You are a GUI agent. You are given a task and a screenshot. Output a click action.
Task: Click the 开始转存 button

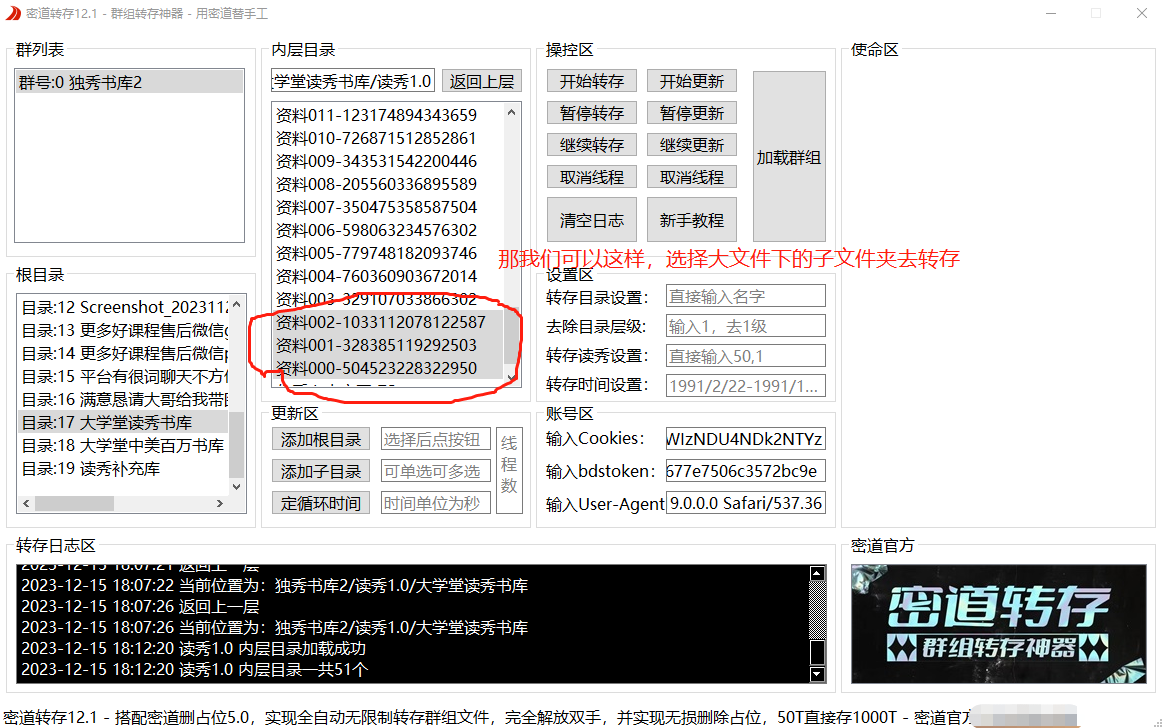click(x=592, y=81)
